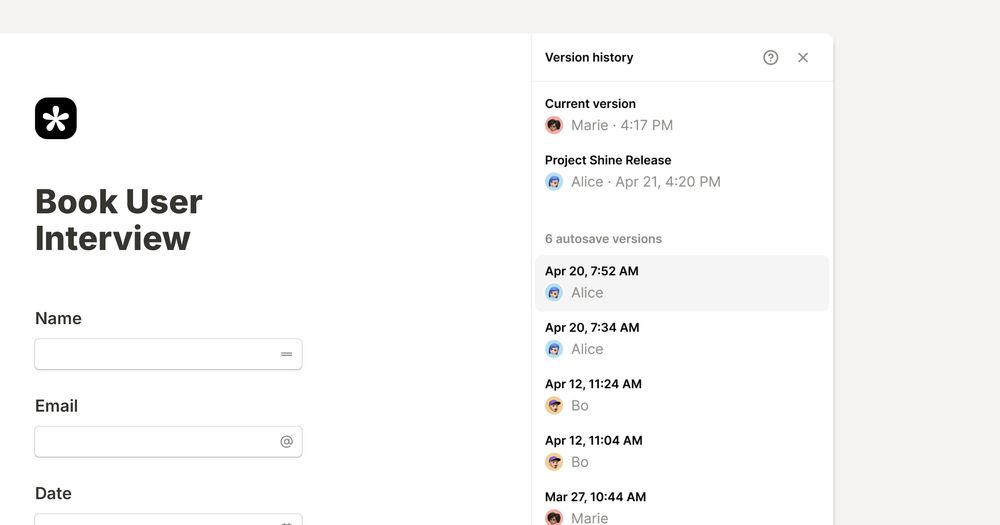Click Alice's avatar in Apr 20, 7:34 AM version
The height and width of the screenshot is (525, 1000).
click(x=554, y=349)
